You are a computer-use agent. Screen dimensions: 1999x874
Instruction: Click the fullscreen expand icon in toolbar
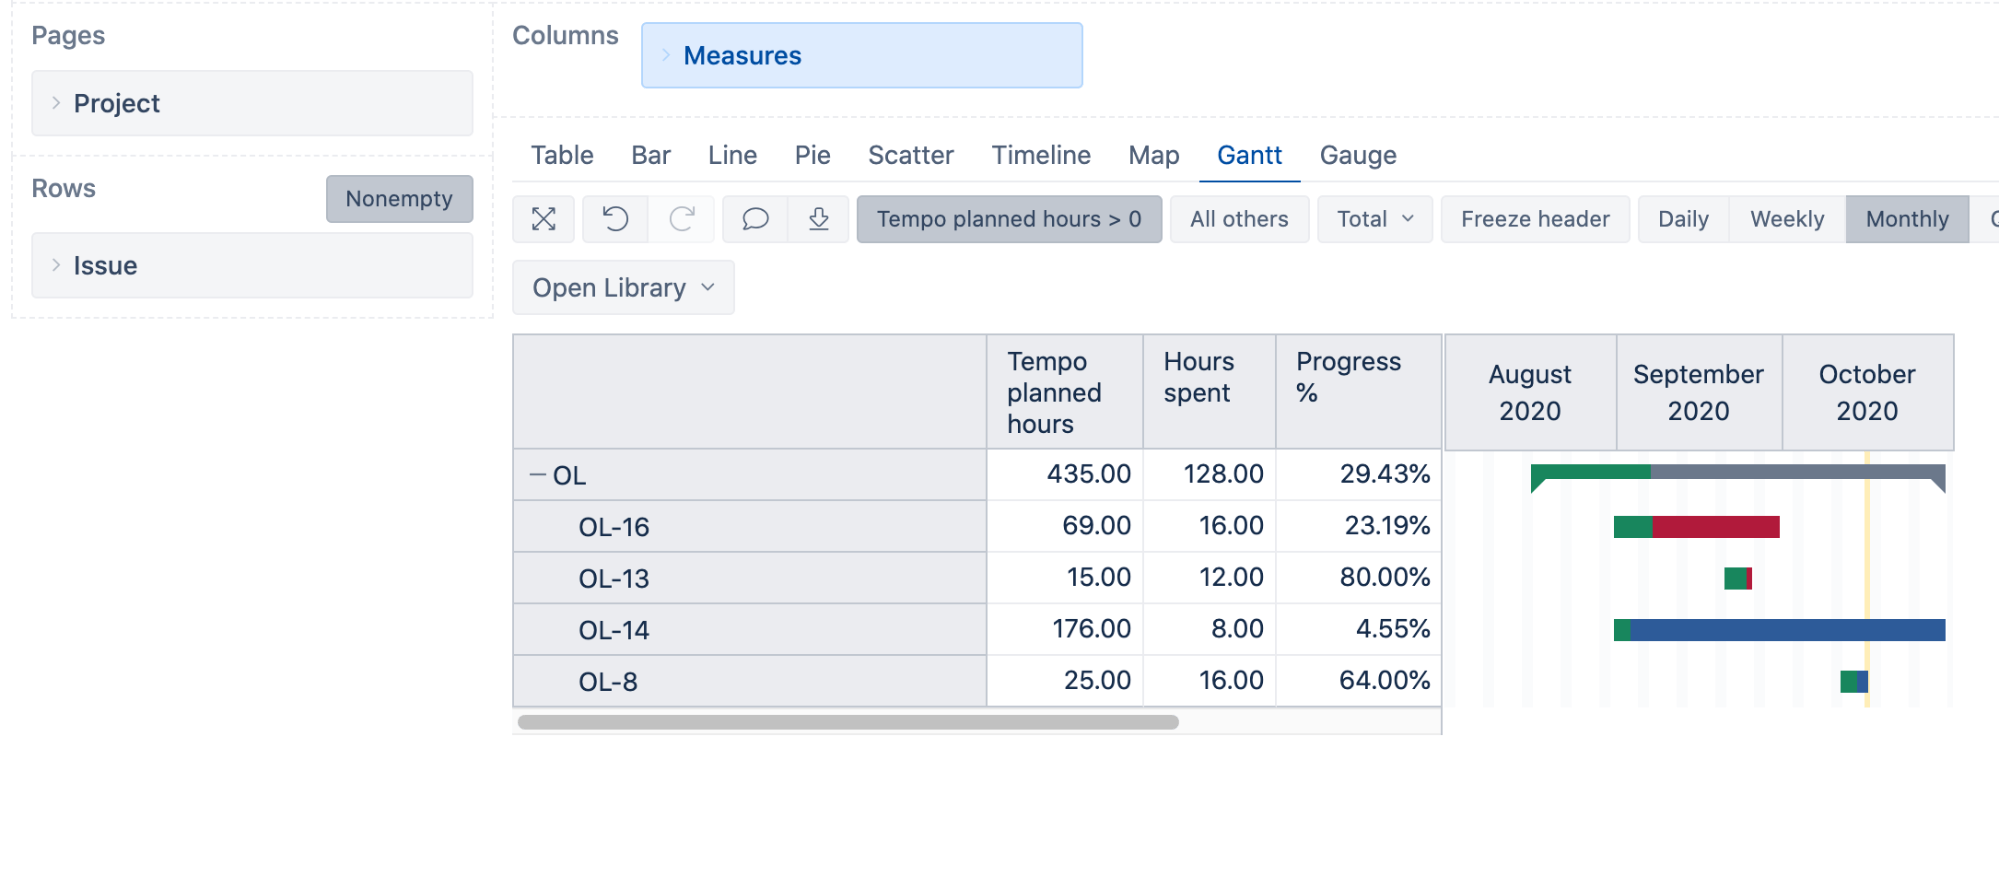tap(543, 219)
